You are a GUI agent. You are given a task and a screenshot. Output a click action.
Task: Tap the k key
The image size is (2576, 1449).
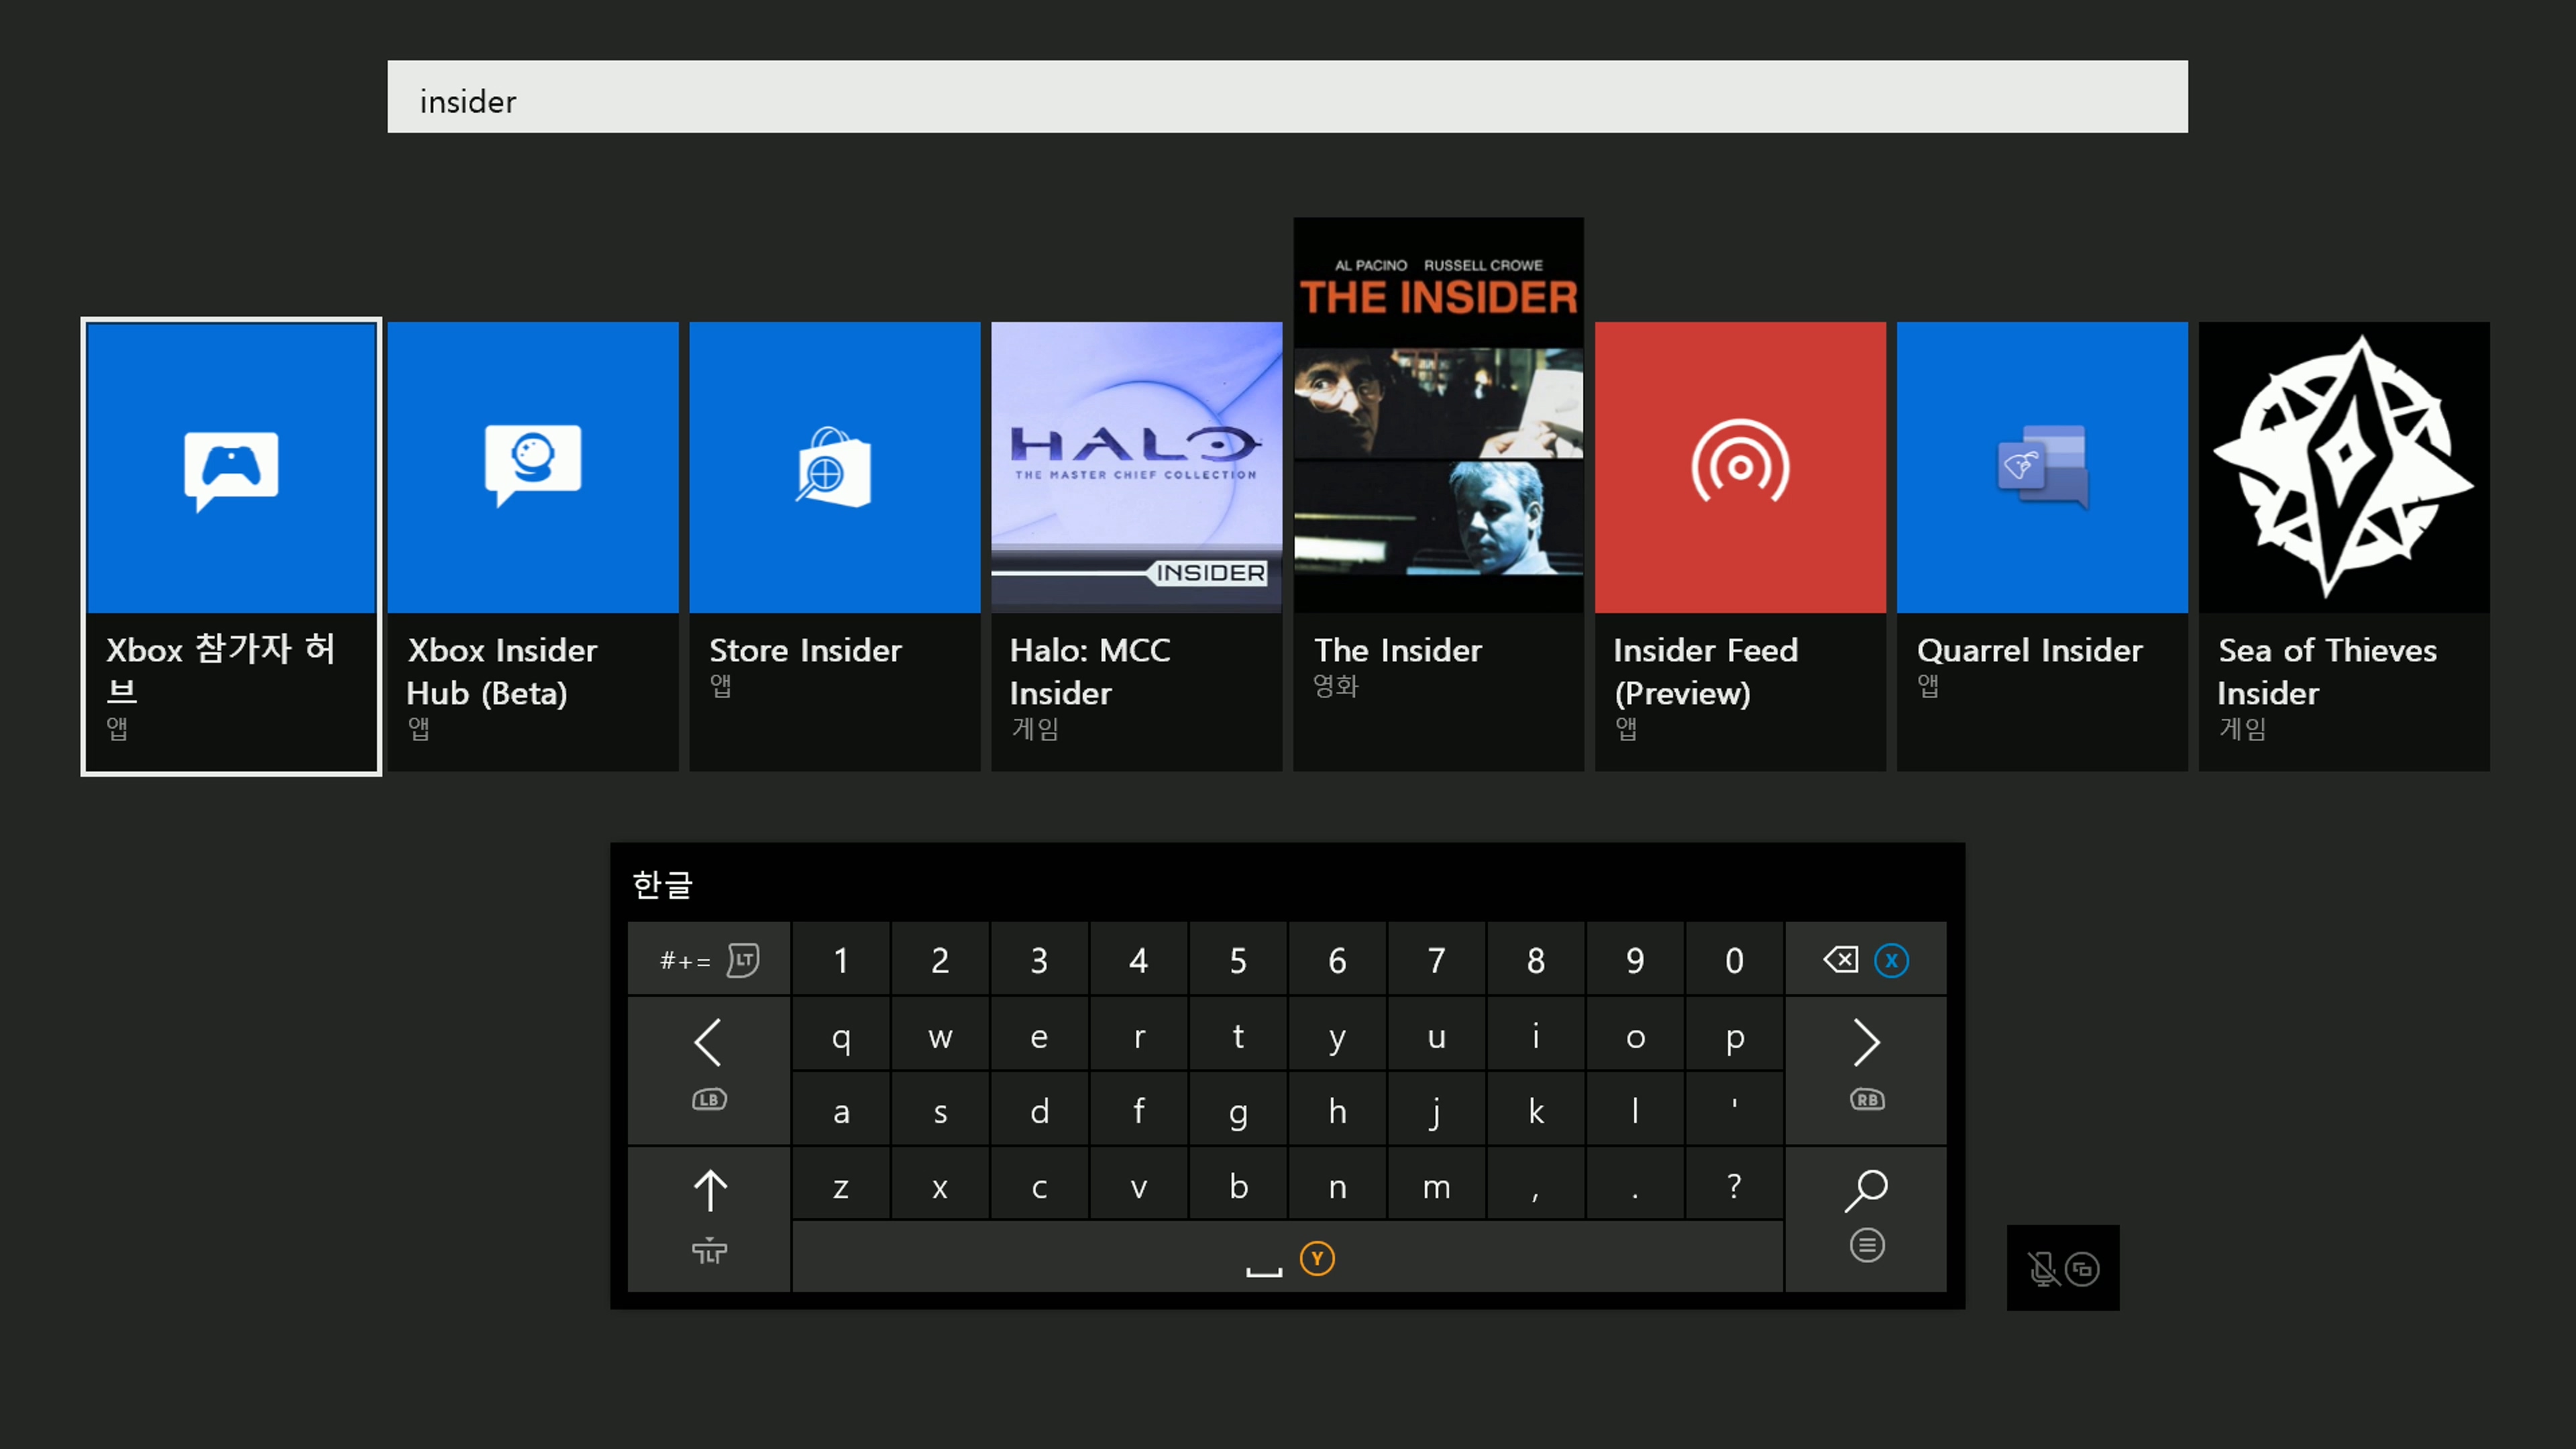point(1536,1110)
